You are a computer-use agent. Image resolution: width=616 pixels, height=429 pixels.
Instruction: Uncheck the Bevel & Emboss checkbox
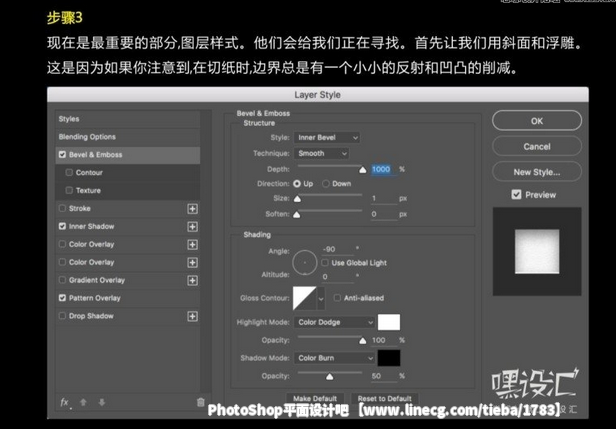click(62, 154)
